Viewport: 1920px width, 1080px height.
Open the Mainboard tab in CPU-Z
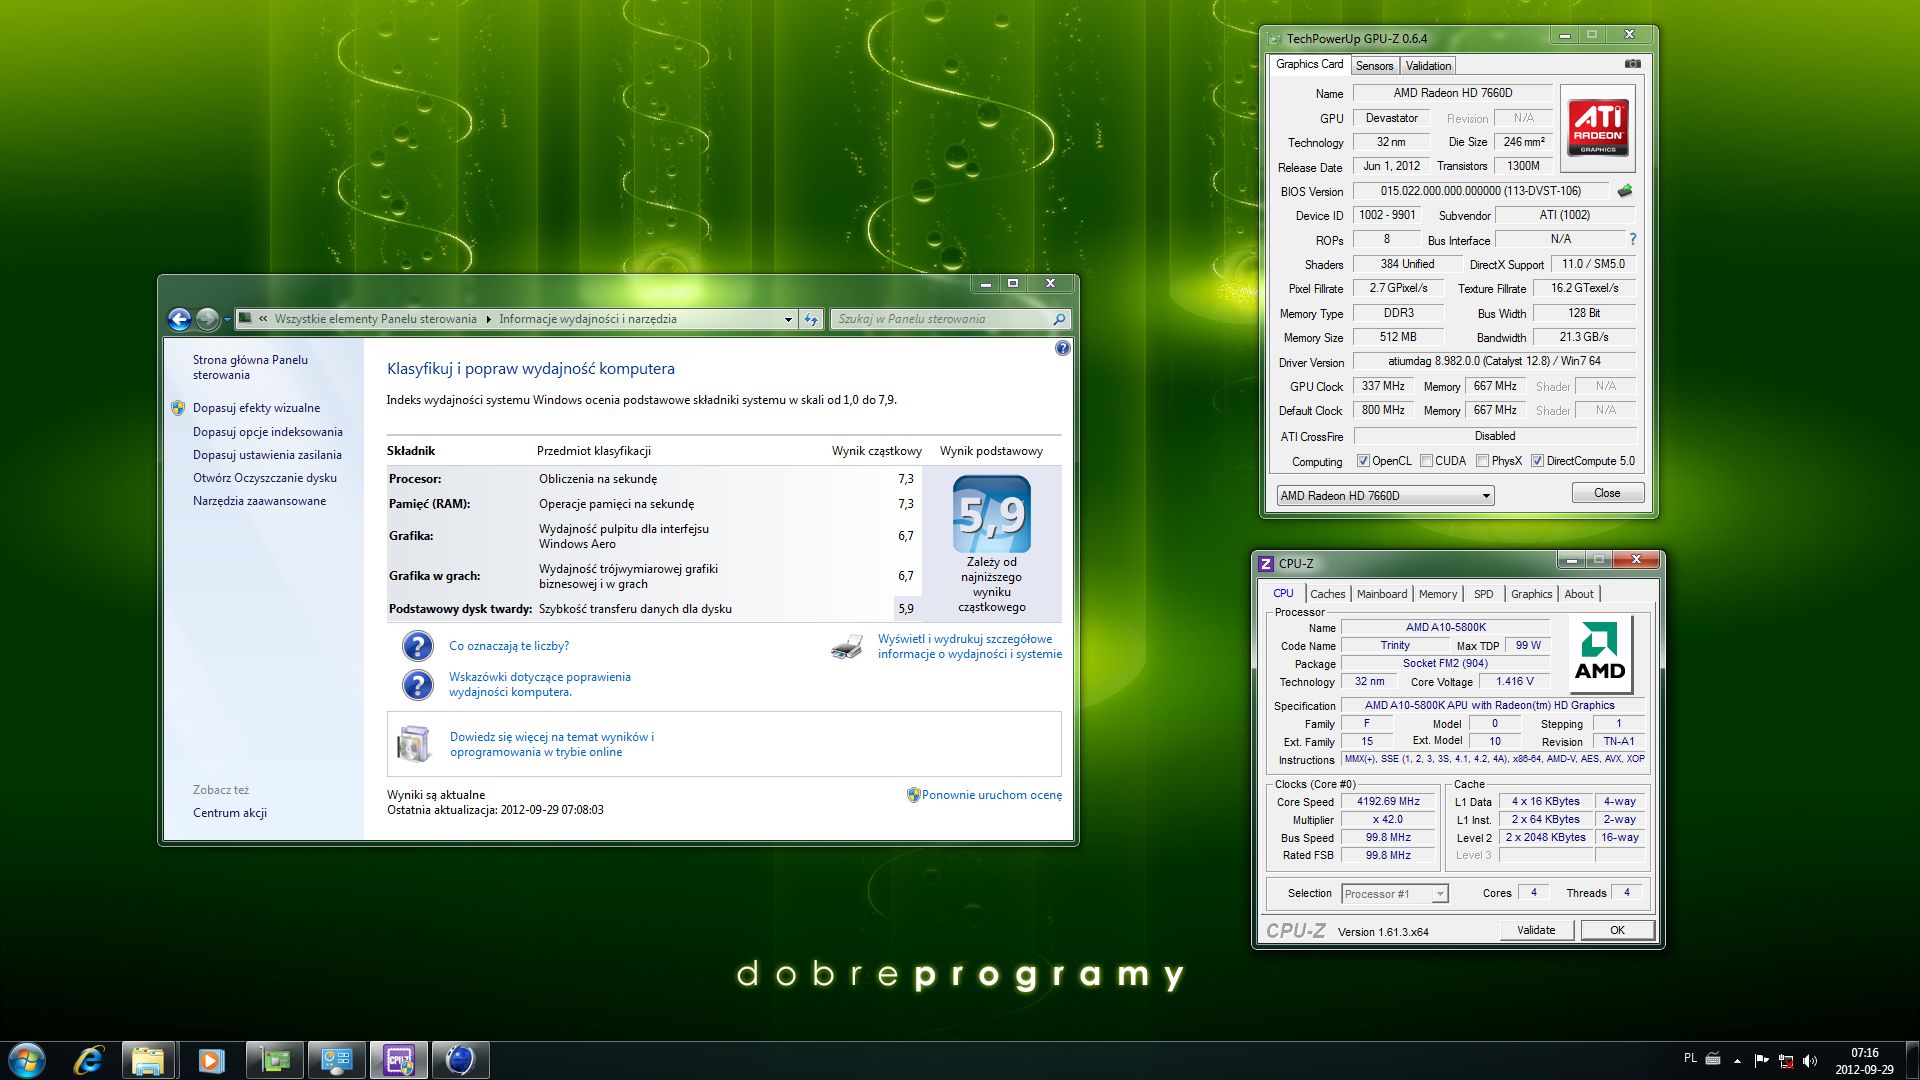(1381, 594)
